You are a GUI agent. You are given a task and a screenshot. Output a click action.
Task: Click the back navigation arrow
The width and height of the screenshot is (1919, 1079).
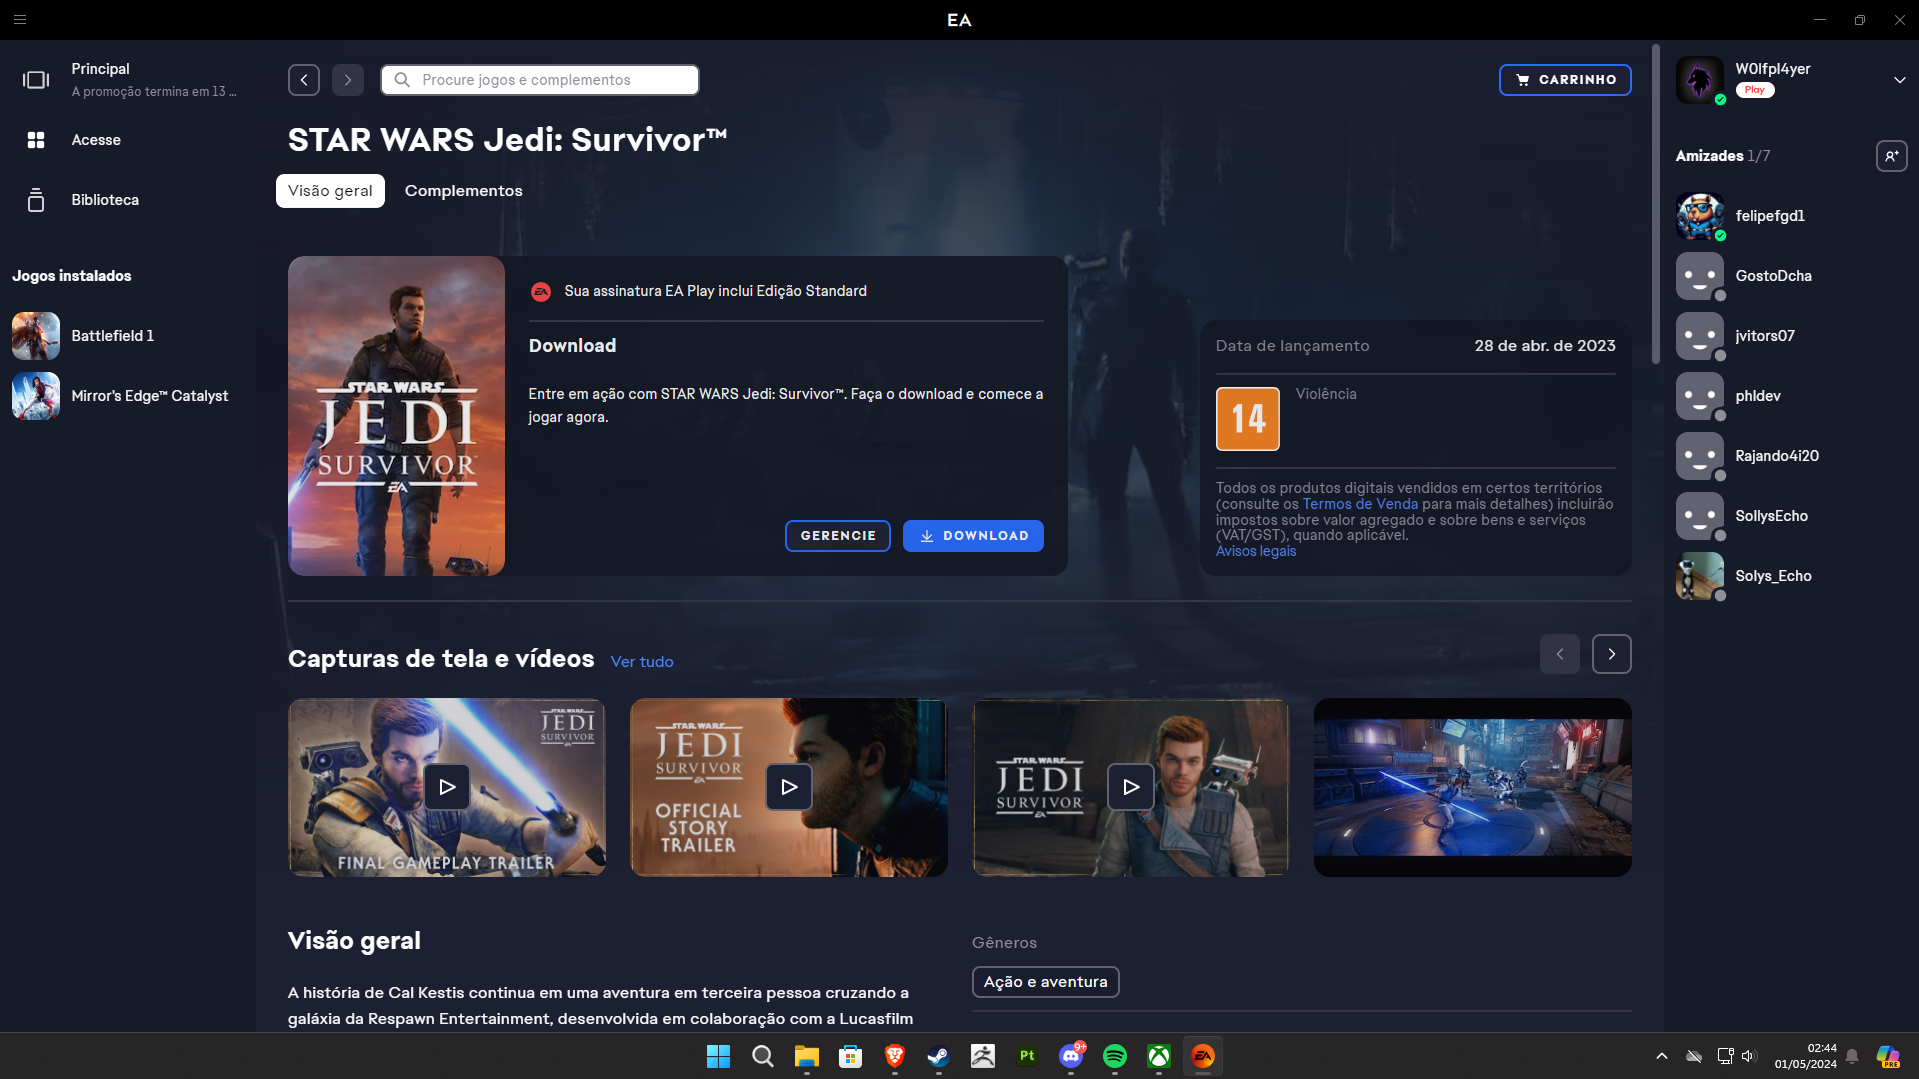pos(304,80)
